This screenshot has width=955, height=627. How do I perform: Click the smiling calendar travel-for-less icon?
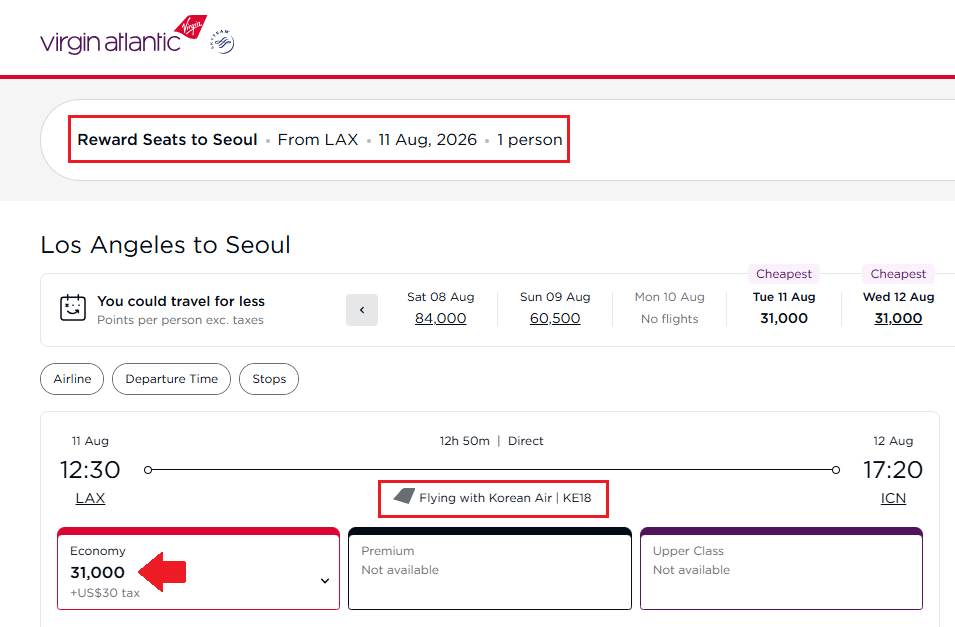(x=73, y=308)
